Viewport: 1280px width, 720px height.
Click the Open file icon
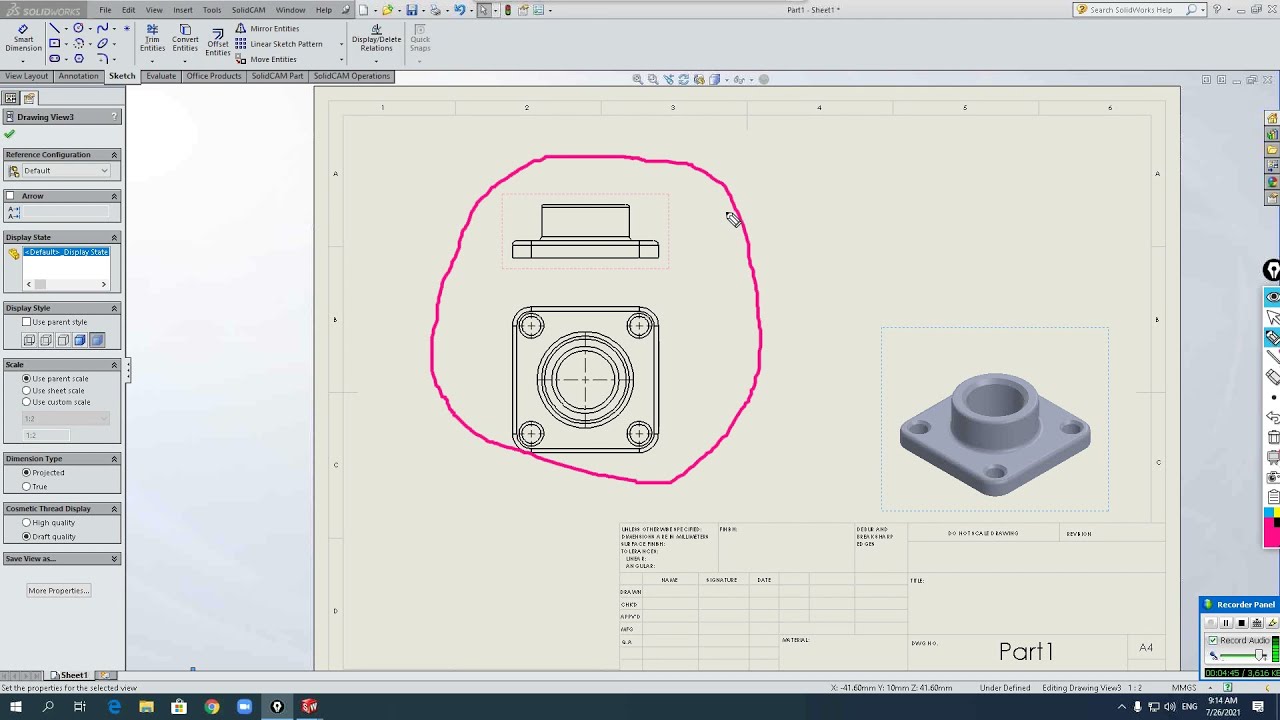[x=387, y=10]
